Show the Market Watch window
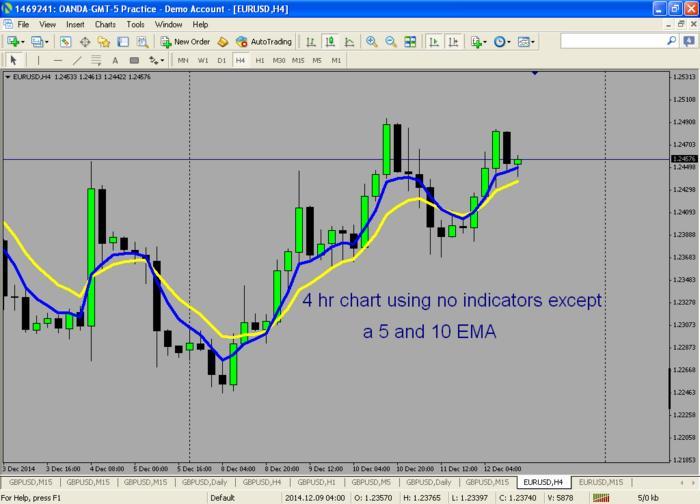Screen dimensions: 700x504 coord(65,42)
